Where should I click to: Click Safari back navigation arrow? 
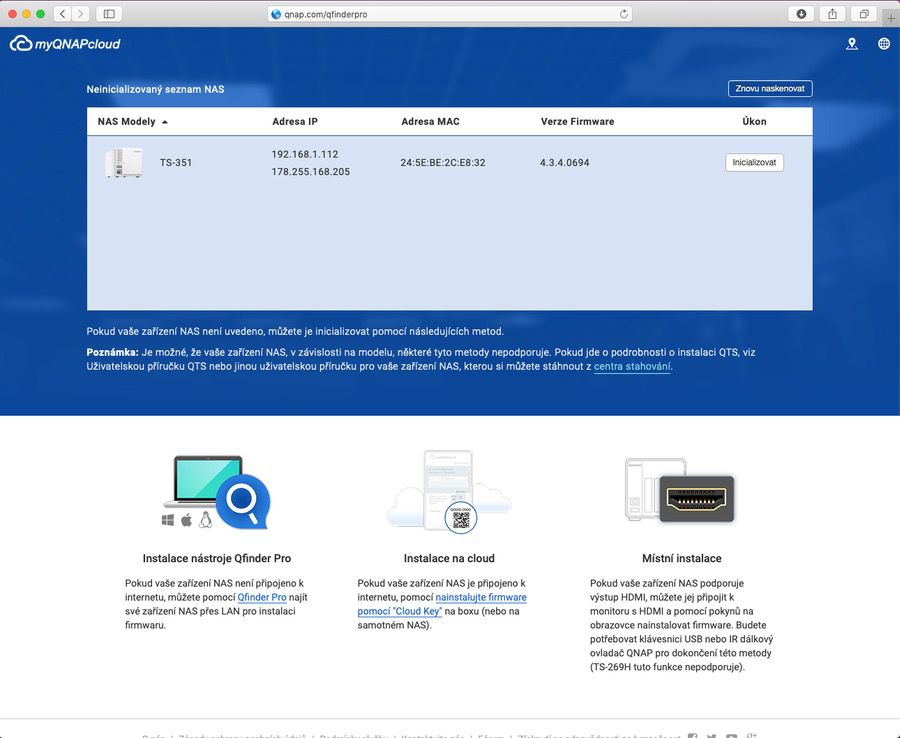click(62, 14)
